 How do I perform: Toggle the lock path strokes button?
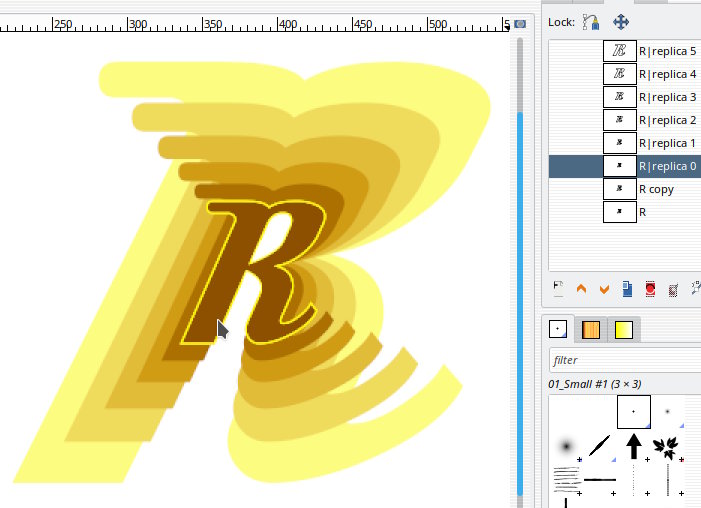click(x=591, y=21)
